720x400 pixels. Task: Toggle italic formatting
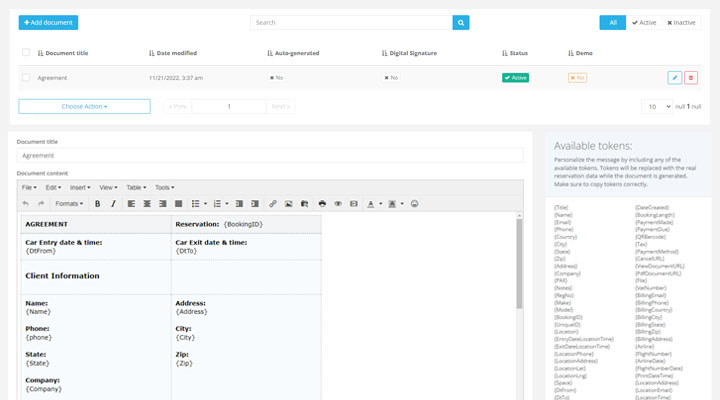pos(113,203)
